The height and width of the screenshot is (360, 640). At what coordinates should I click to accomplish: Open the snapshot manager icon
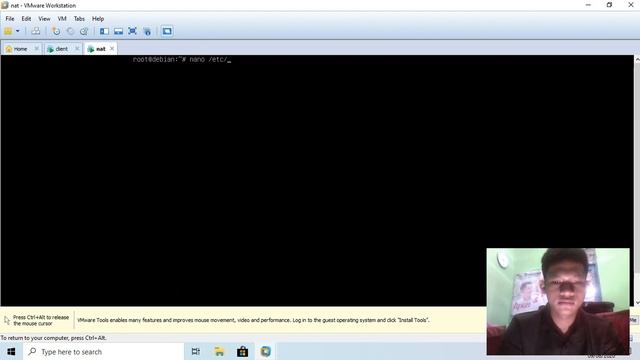(x=84, y=31)
